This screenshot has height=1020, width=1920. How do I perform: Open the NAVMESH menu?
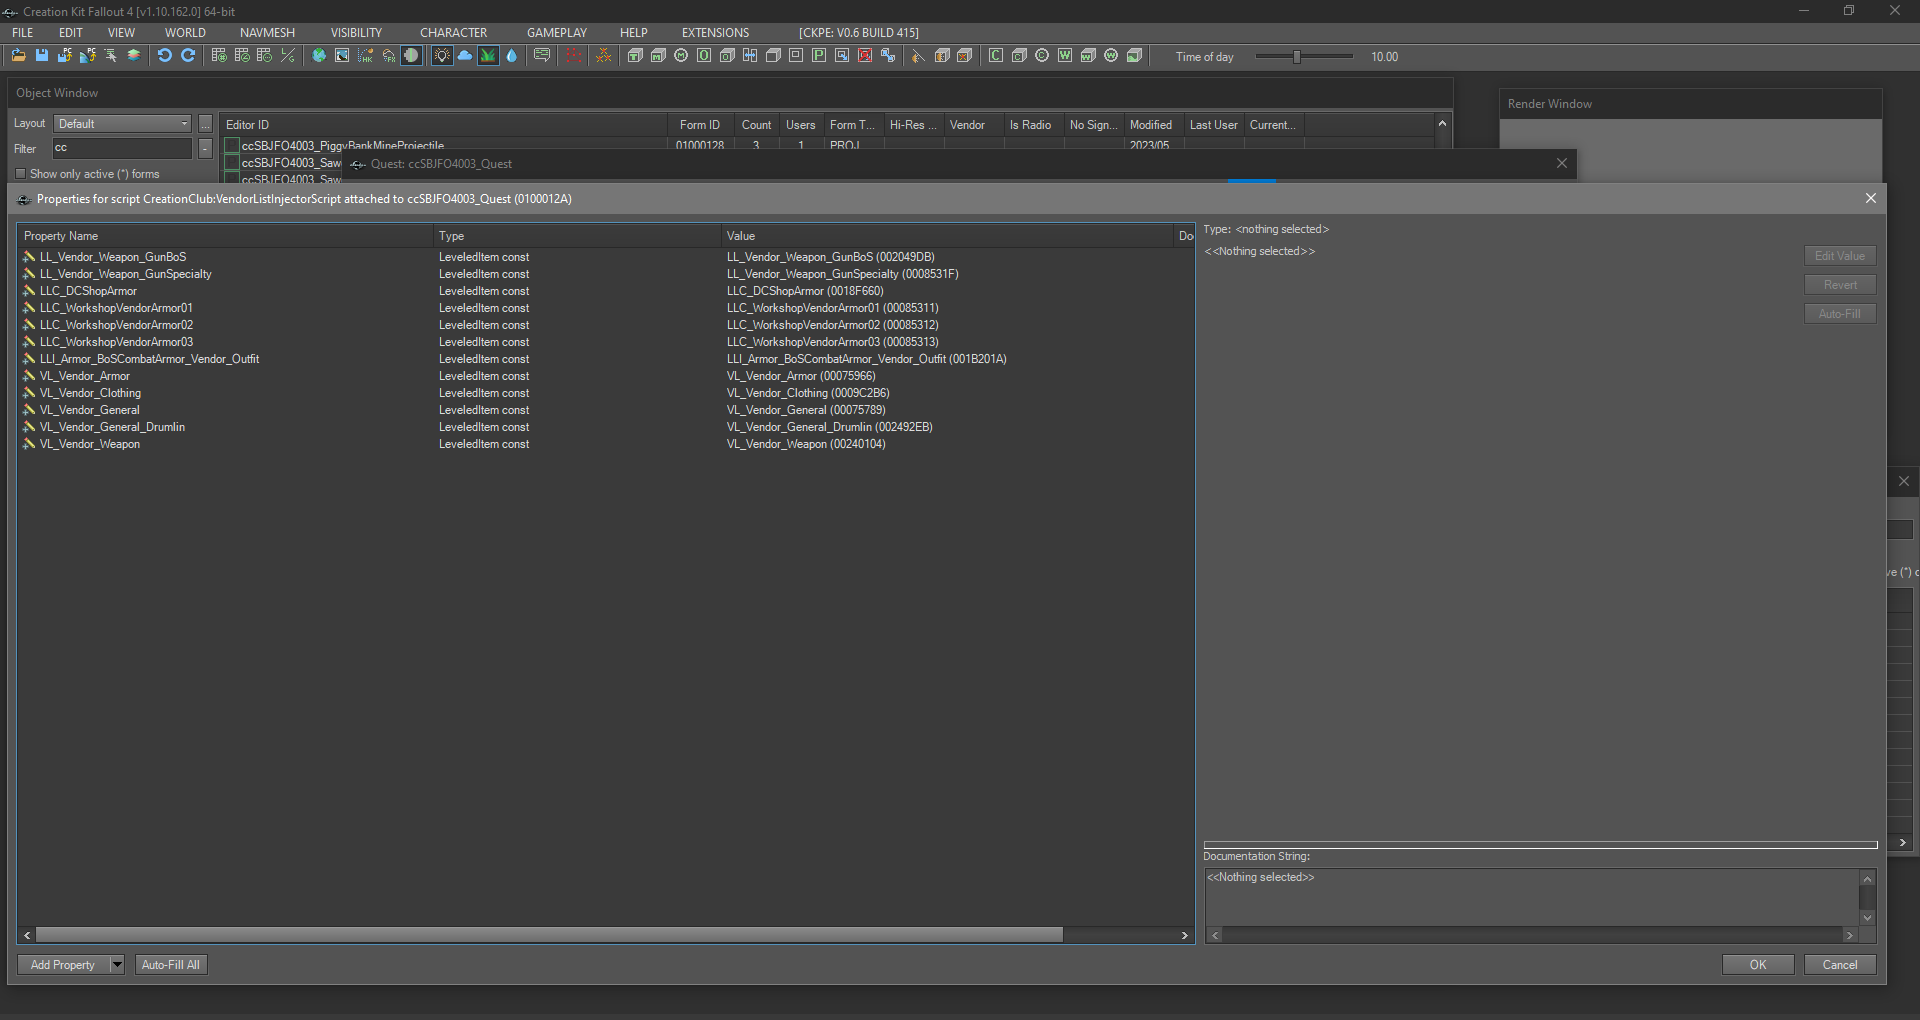point(267,33)
